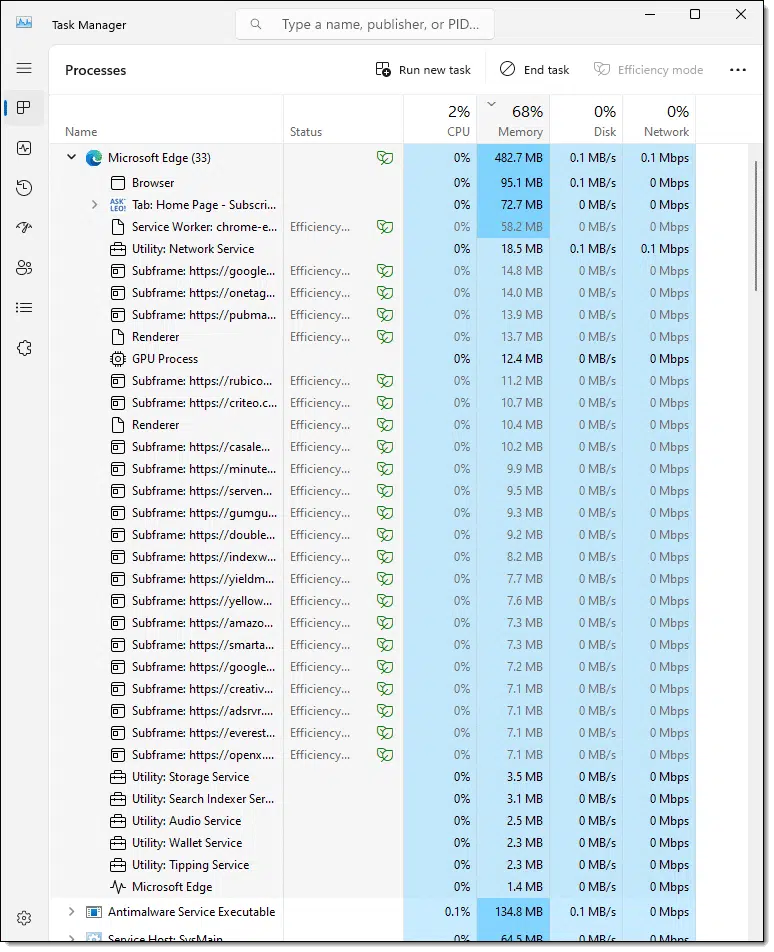The width and height of the screenshot is (774, 952).
Task: Click the search magnifier icon
Action: tap(256, 24)
